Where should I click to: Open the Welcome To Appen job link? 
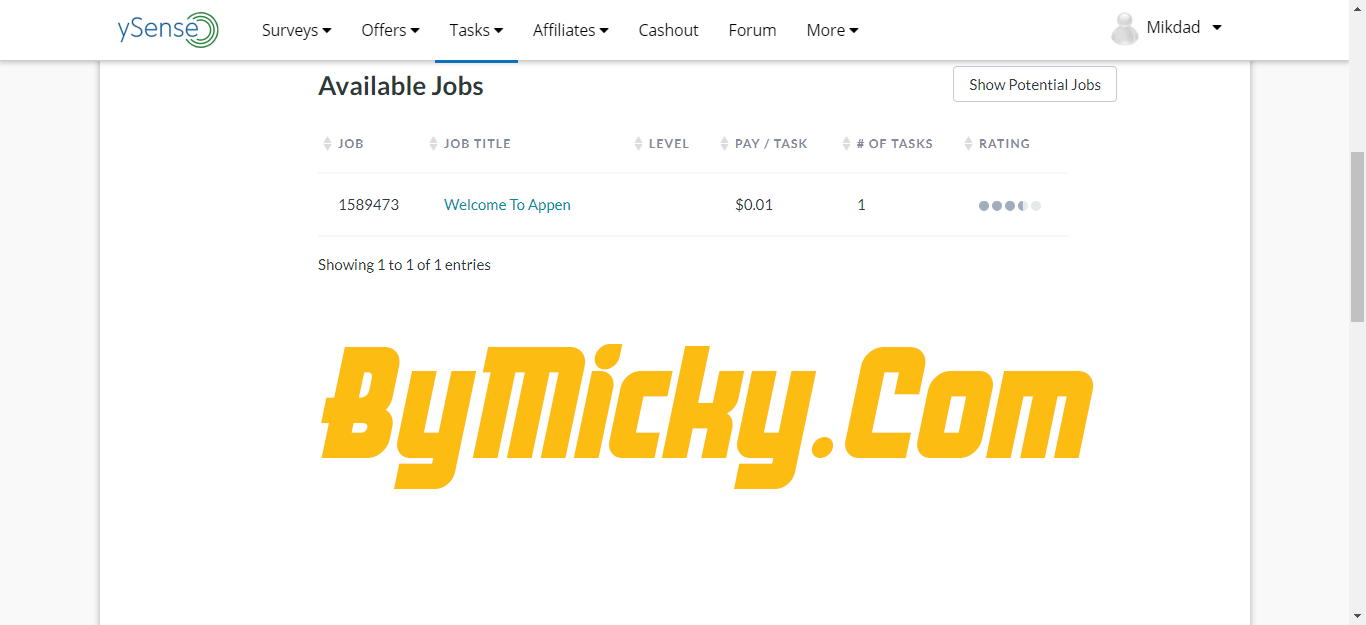pos(507,205)
